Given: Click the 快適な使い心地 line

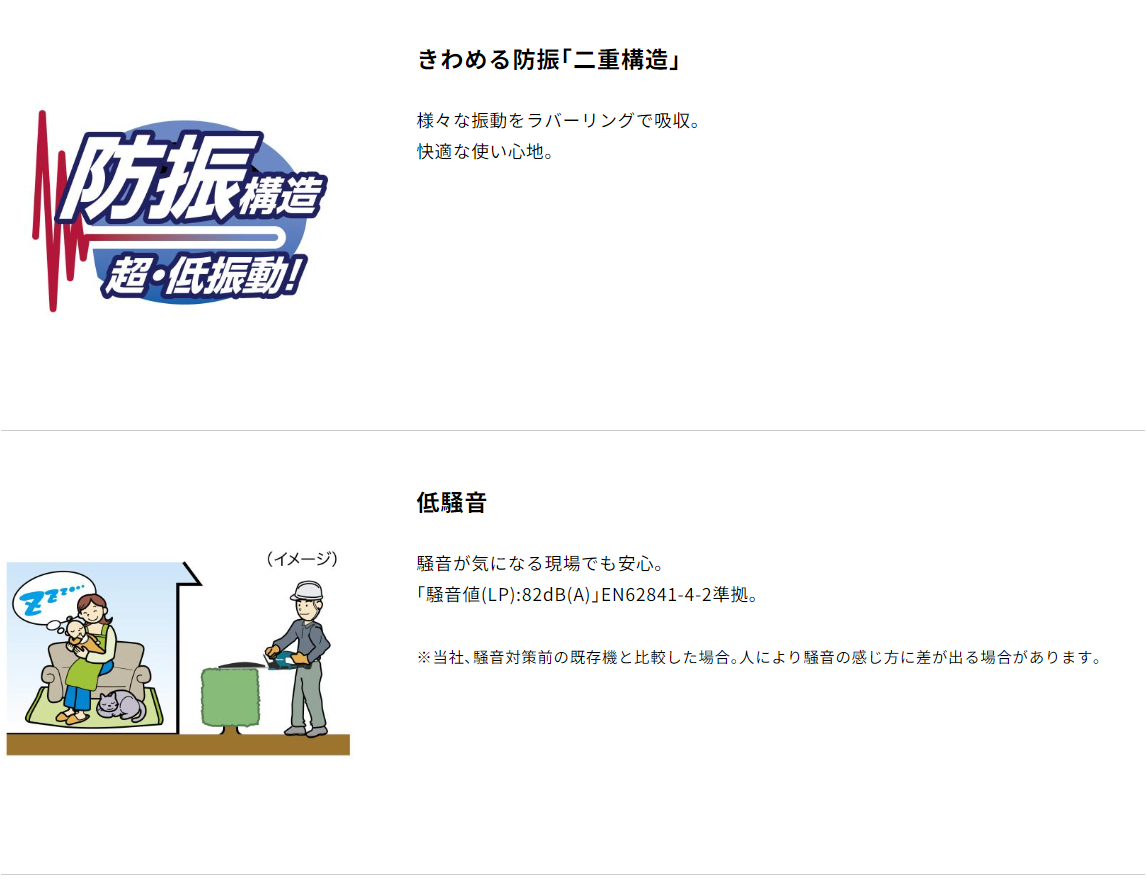Looking at the screenshot, I should [x=486, y=151].
